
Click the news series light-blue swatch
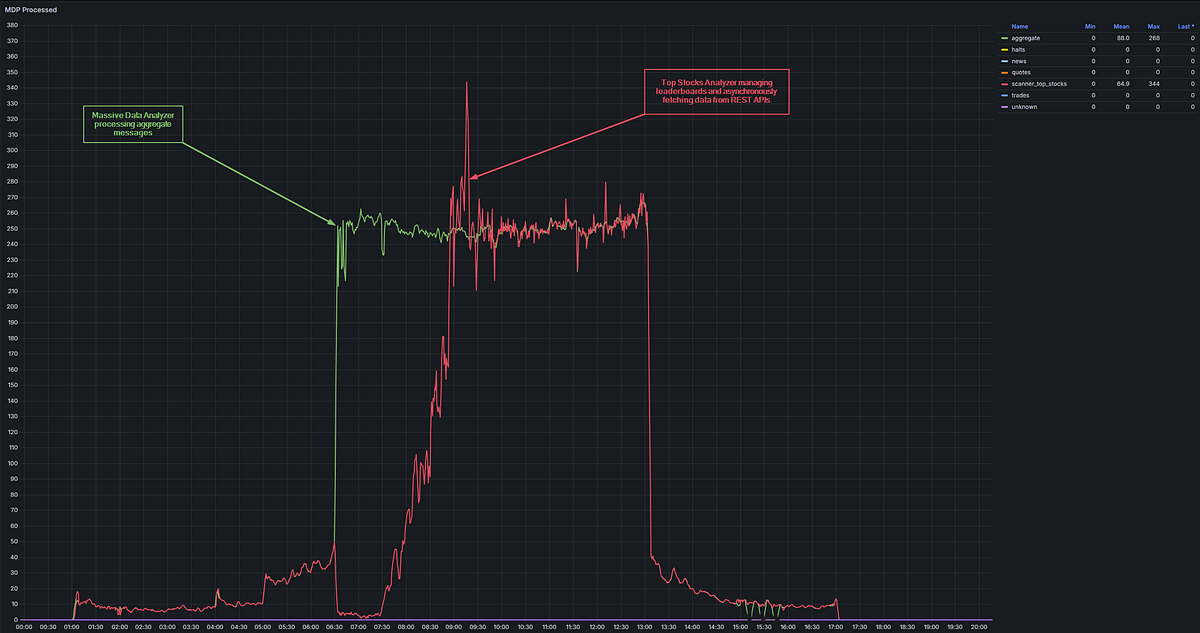(x=1004, y=61)
